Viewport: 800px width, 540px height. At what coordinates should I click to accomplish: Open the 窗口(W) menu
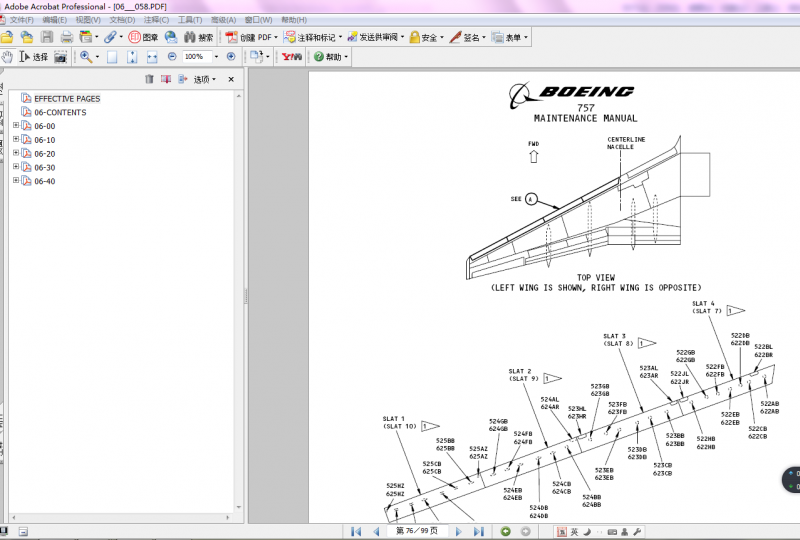tap(258, 20)
